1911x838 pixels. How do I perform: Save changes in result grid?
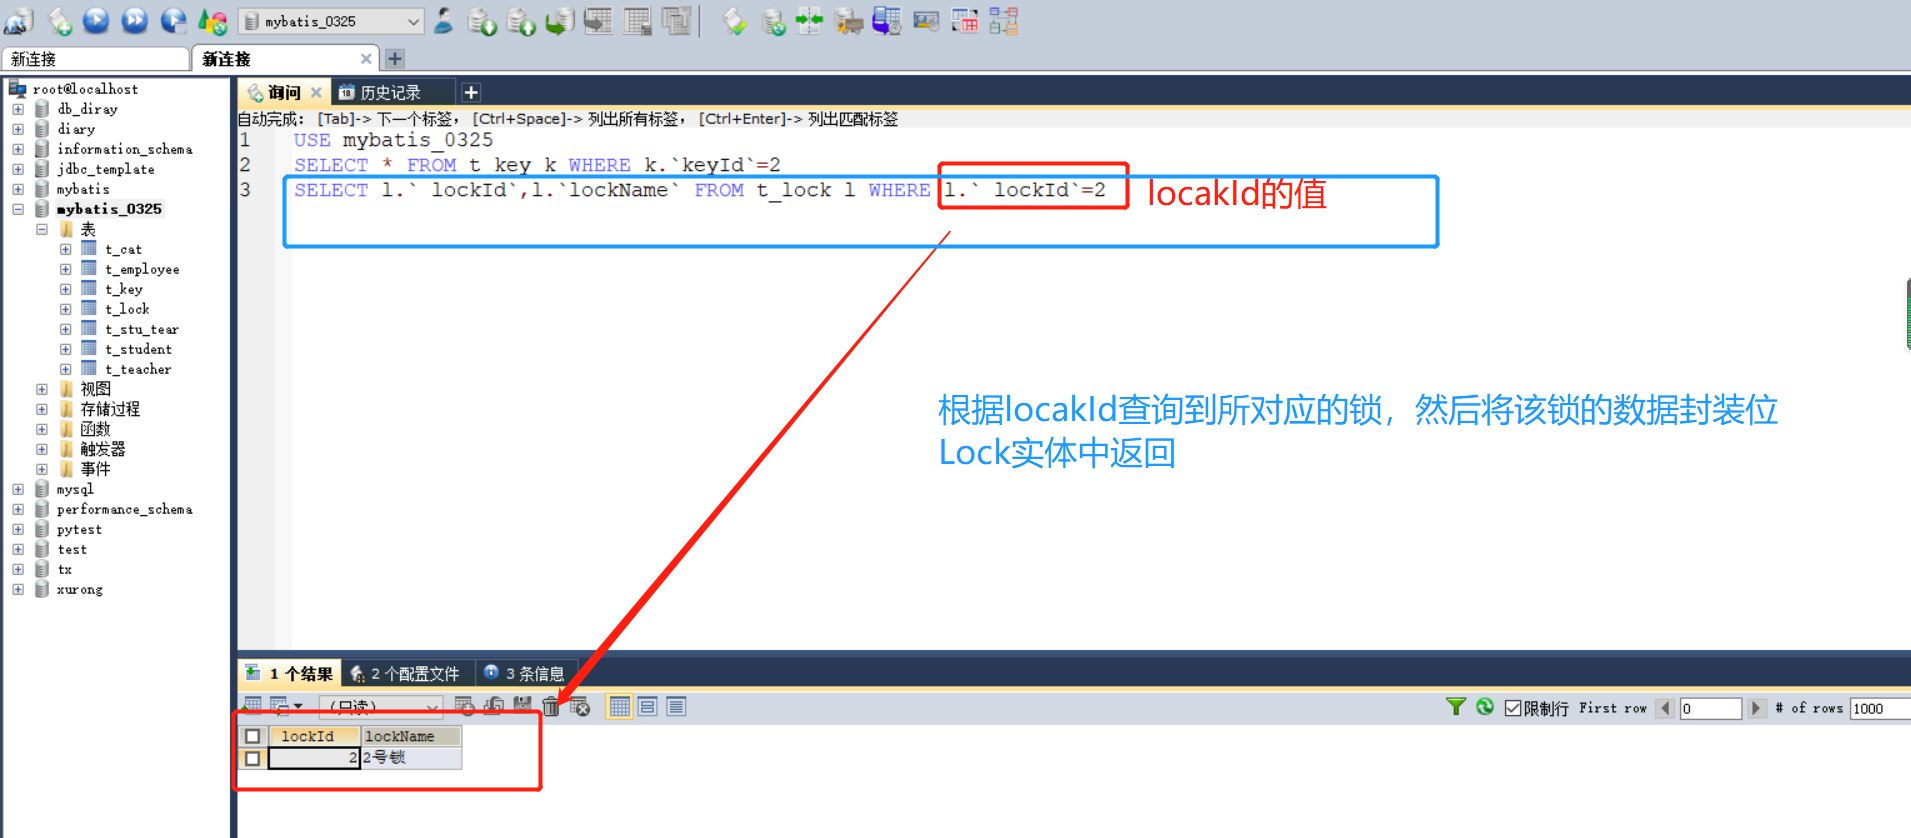click(522, 706)
